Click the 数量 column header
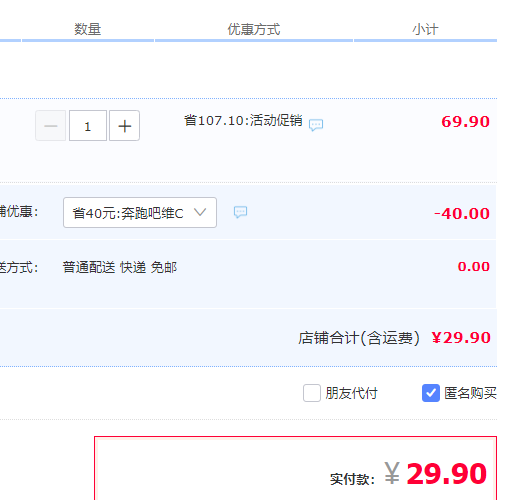This screenshot has height=500, width=521. (88, 29)
